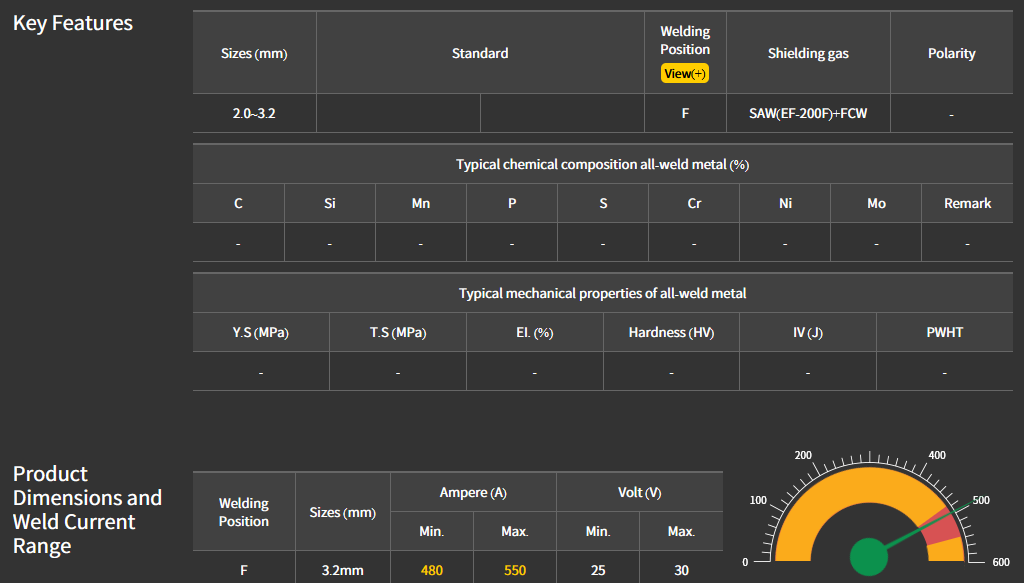Click the green gauge needle hub
The image size is (1024, 583).
point(869,557)
